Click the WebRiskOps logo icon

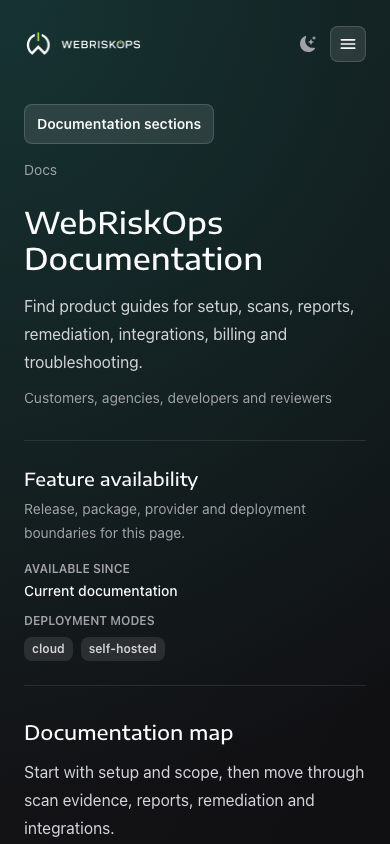[x=38, y=44]
